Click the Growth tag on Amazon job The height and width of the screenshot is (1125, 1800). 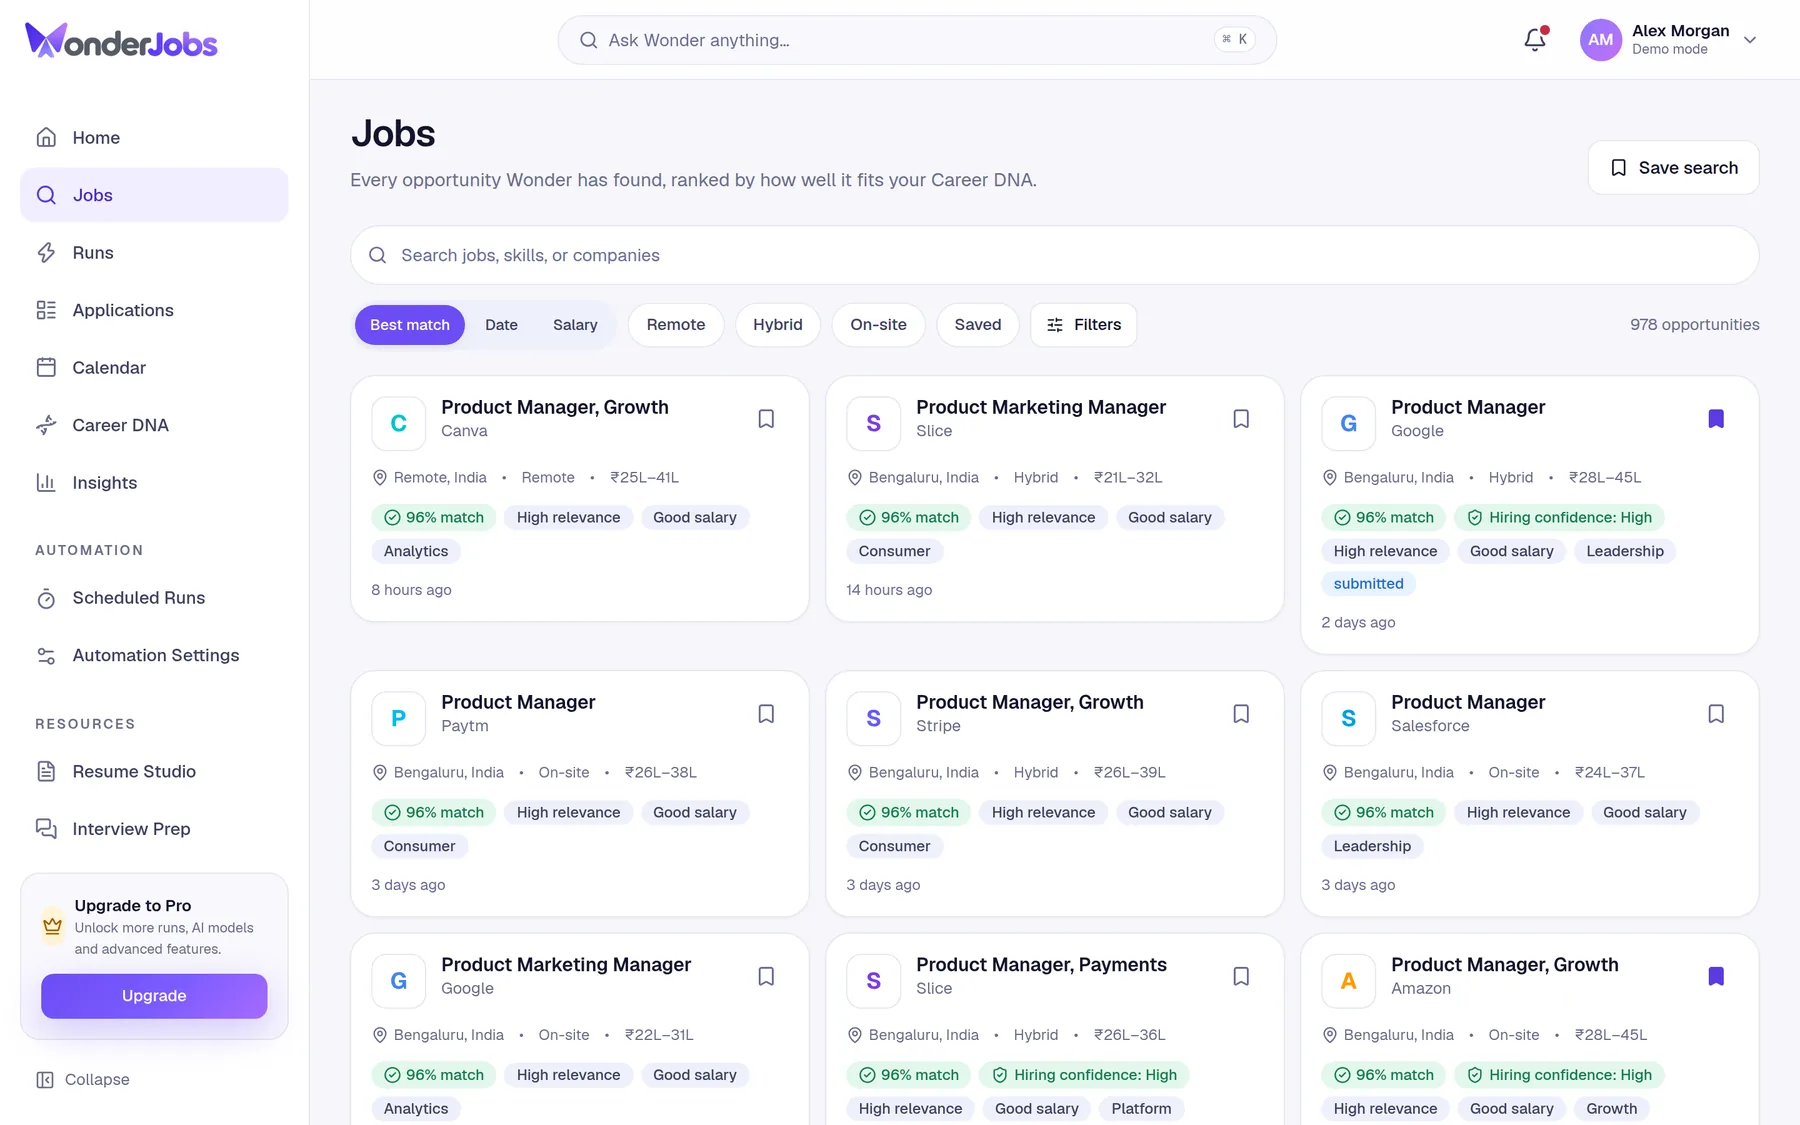(1611, 1109)
